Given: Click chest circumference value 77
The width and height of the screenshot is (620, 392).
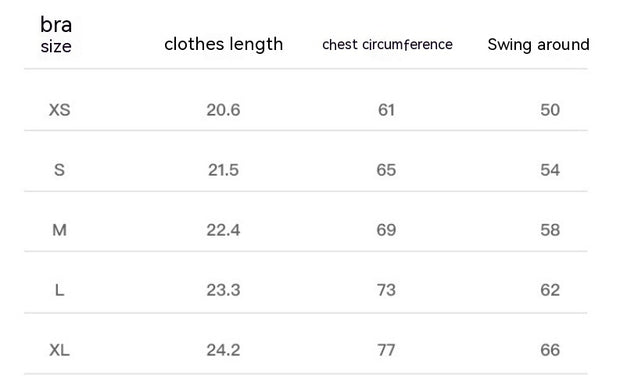Looking at the screenshot, I should pos(386,350).
